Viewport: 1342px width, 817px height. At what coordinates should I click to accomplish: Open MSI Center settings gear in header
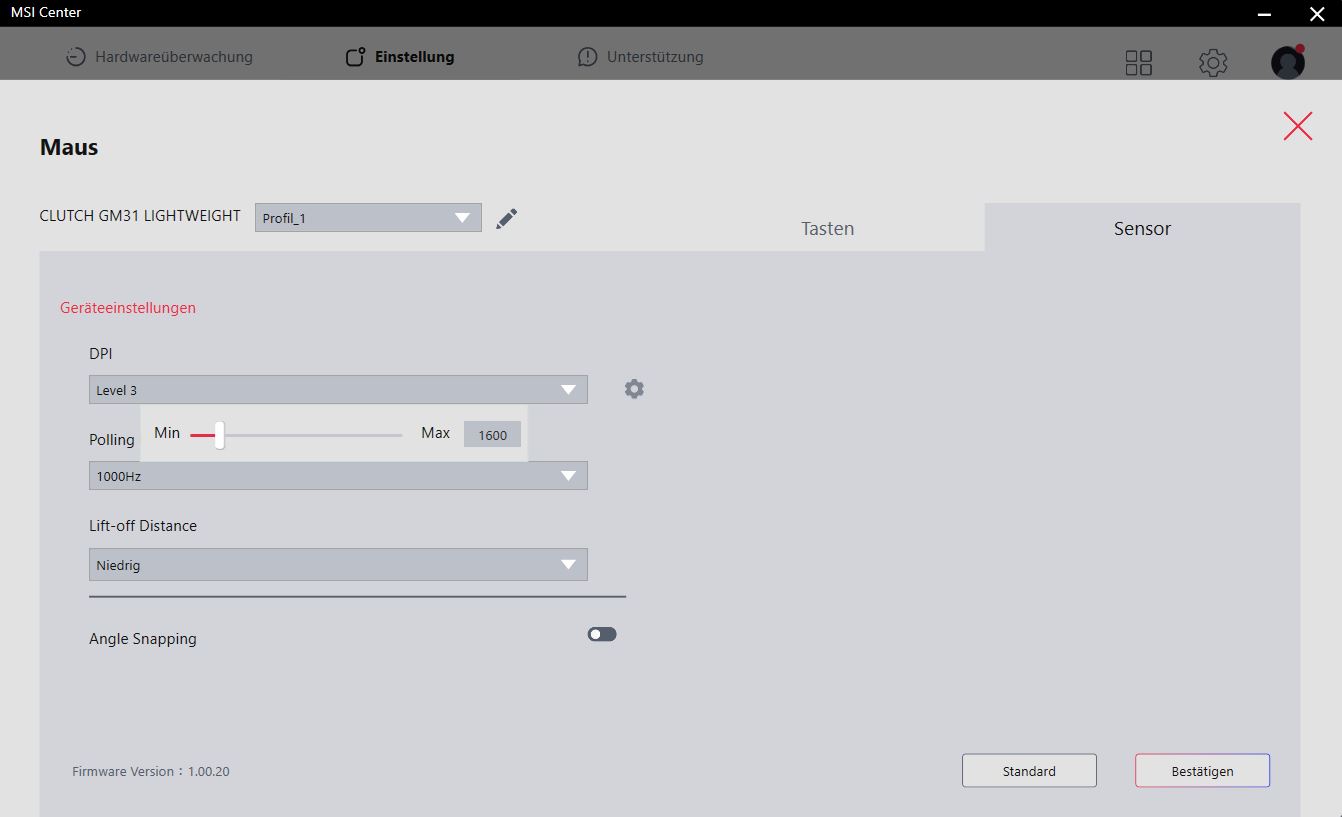[x=1212, y=63]
